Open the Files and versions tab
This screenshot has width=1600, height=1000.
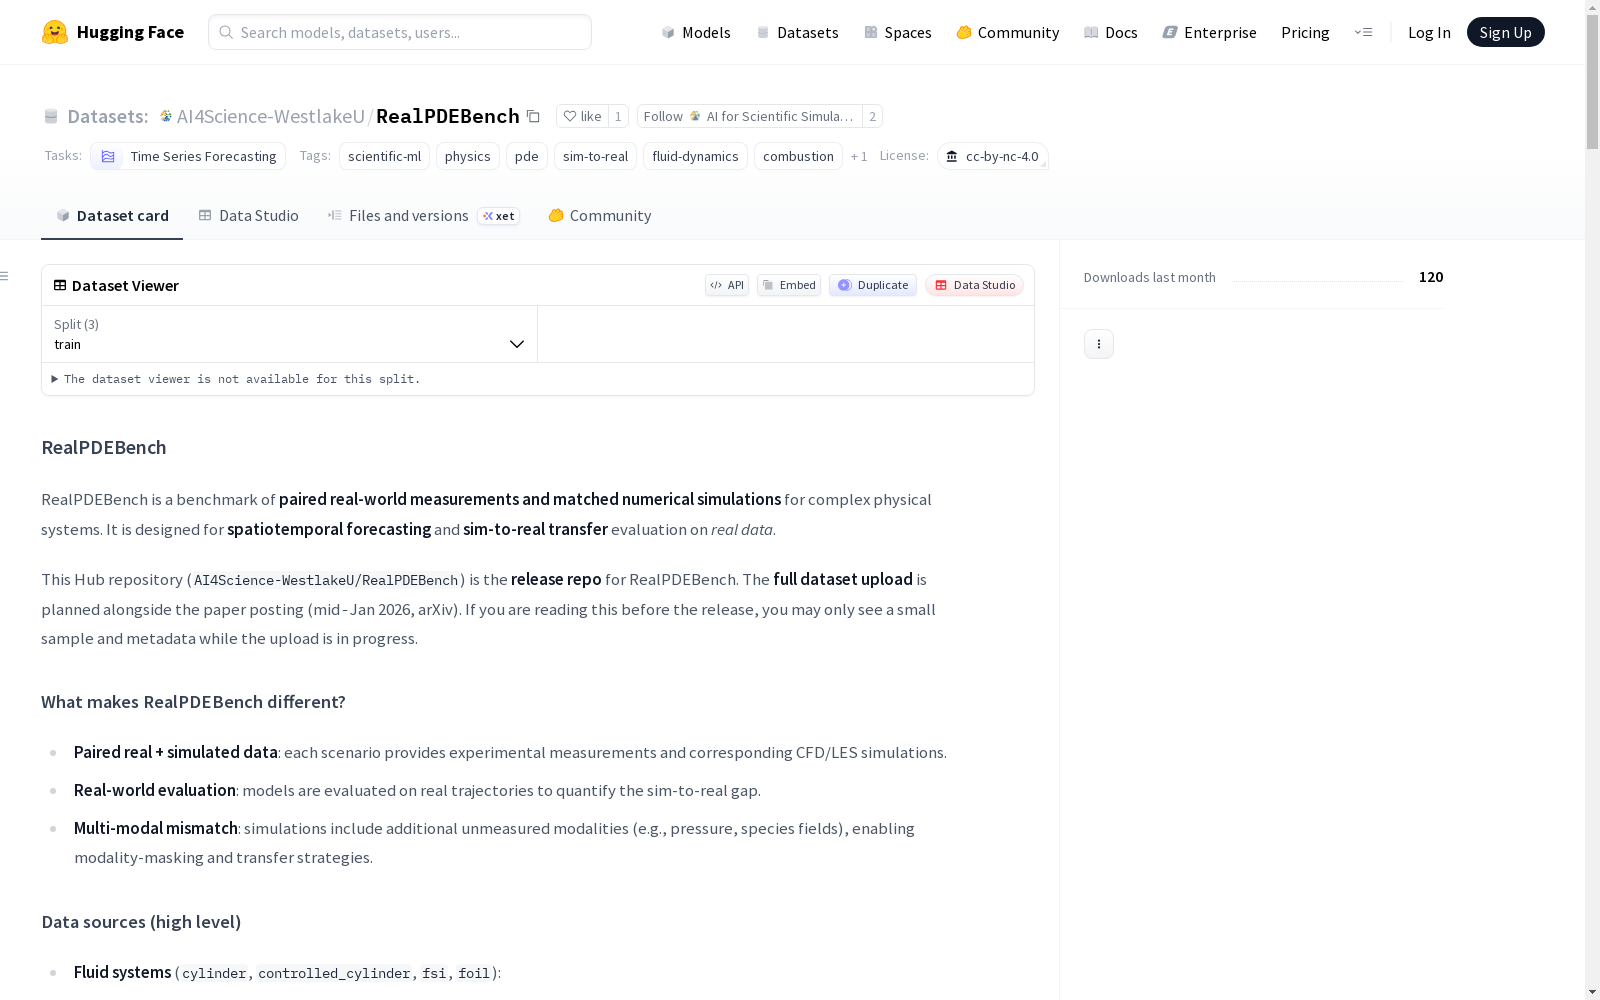point(423,216)
